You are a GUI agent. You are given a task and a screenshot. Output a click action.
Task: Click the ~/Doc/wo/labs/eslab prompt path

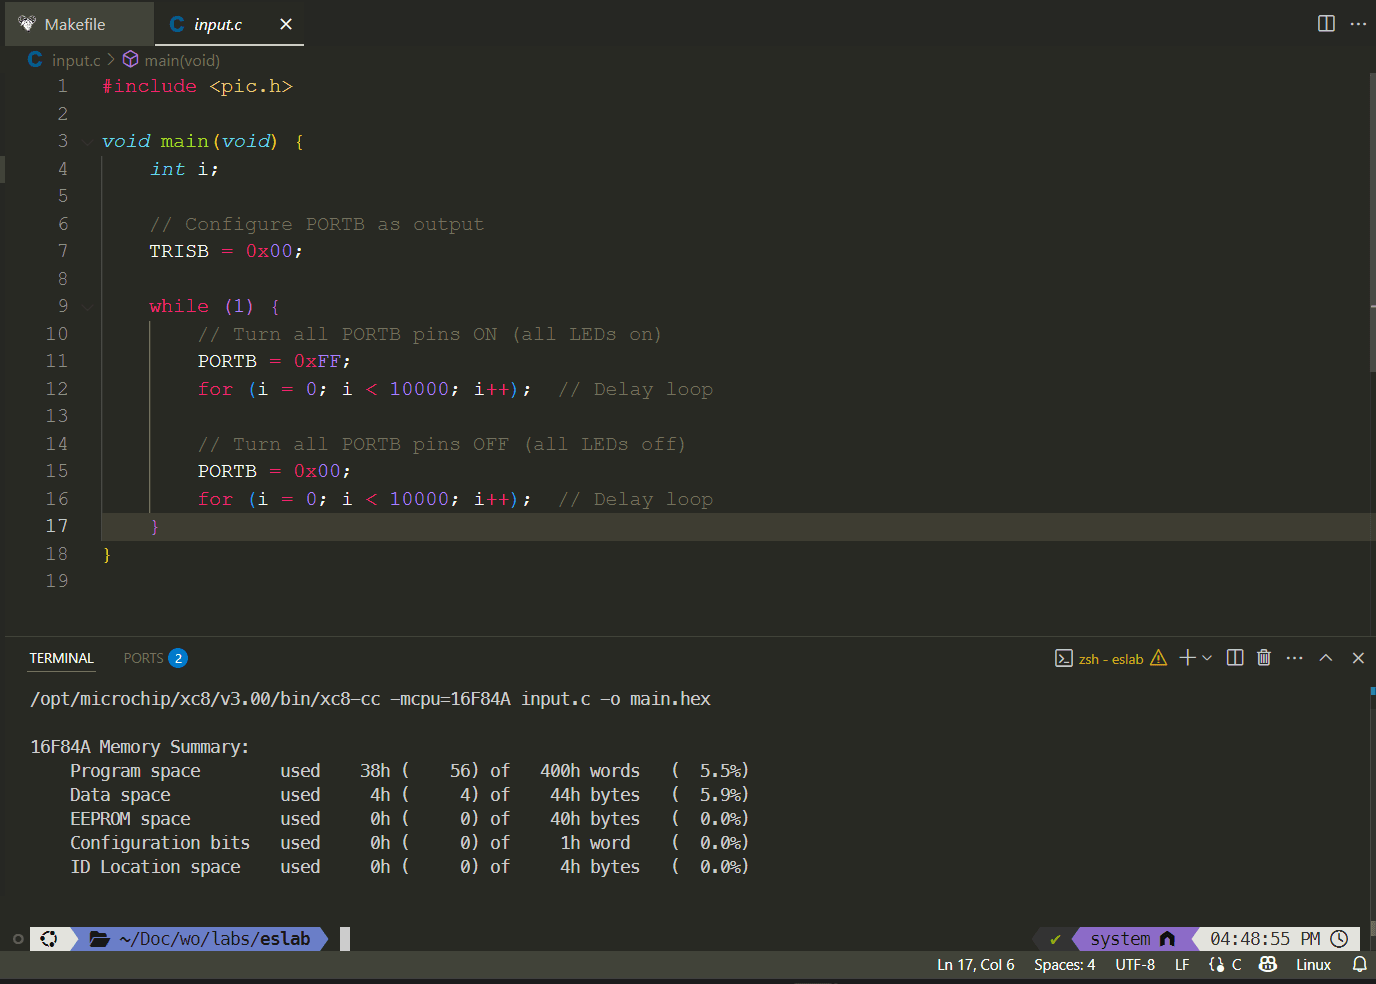214,939
